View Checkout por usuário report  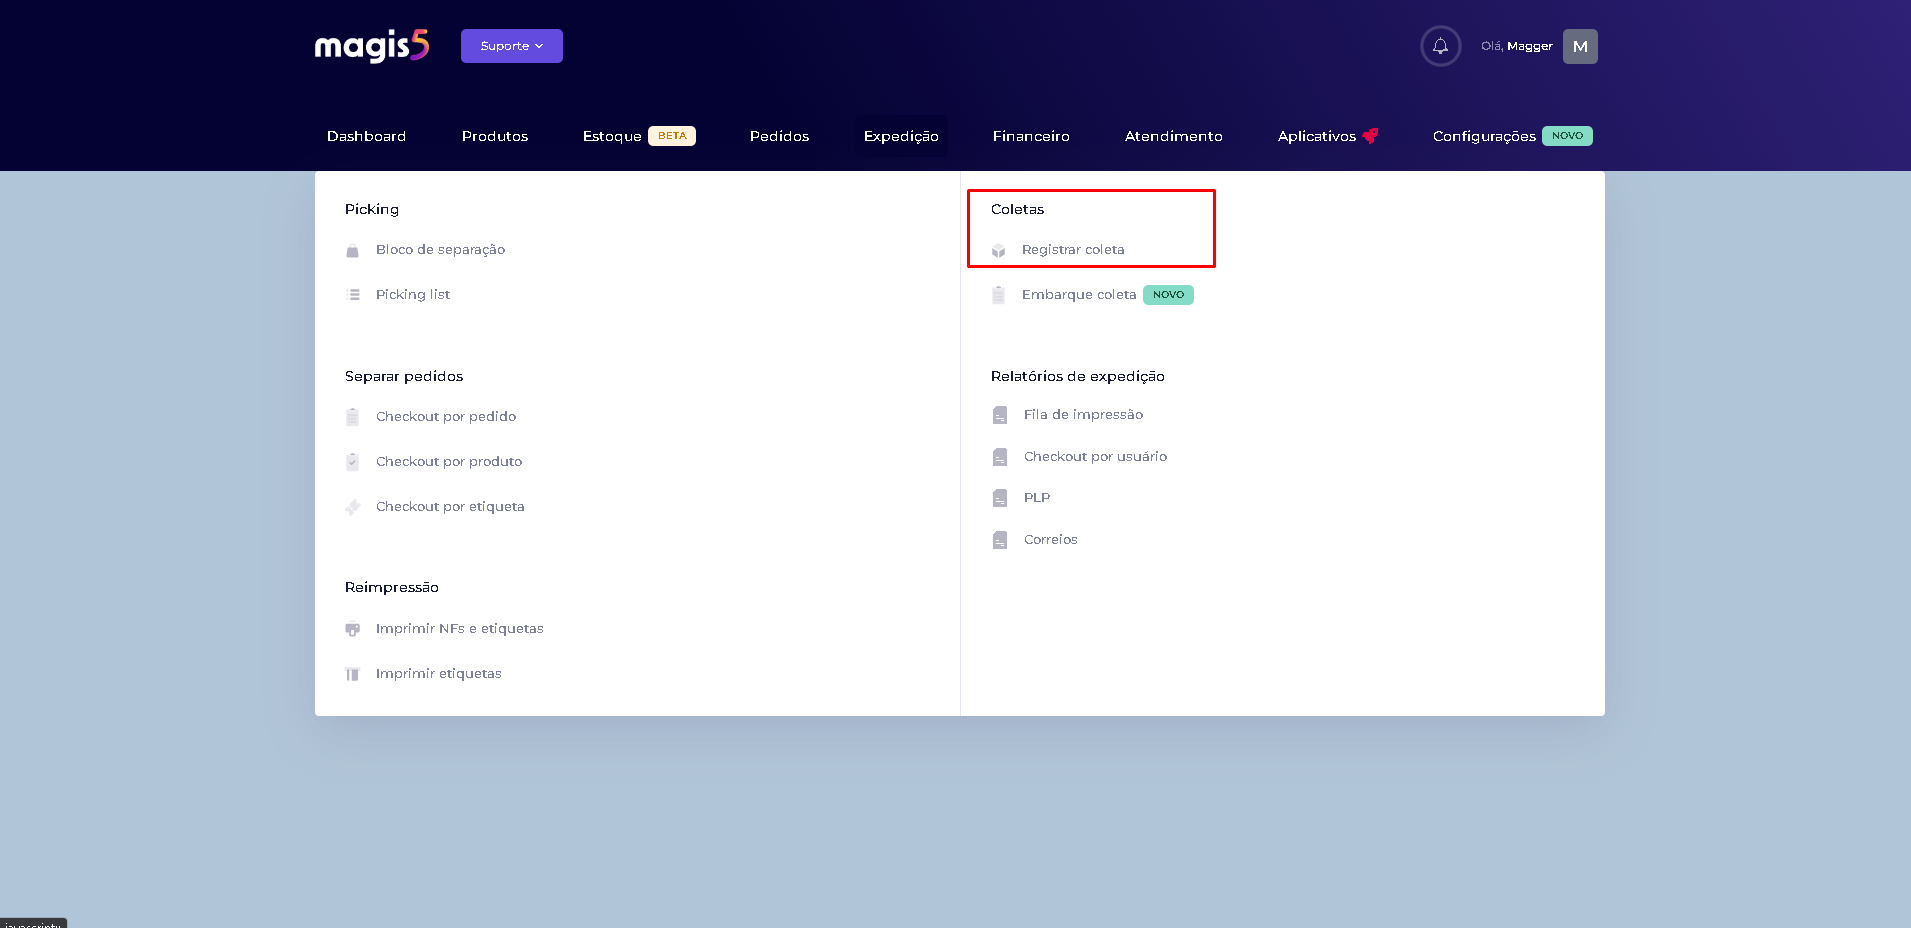tap(1095, 457)
